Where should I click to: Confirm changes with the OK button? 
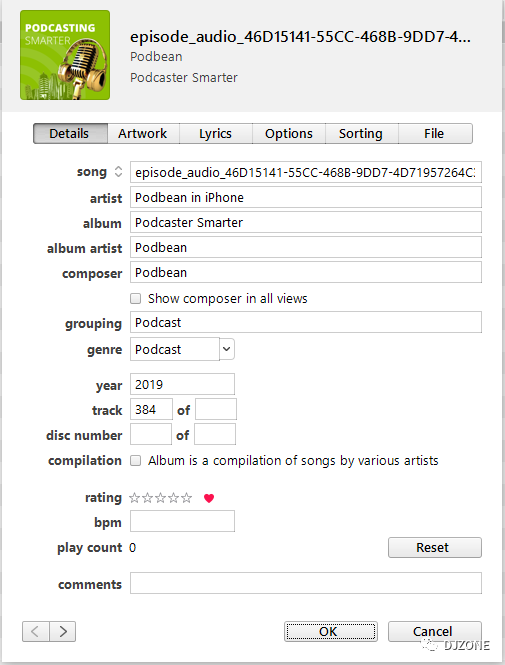(x=331, y=631)
